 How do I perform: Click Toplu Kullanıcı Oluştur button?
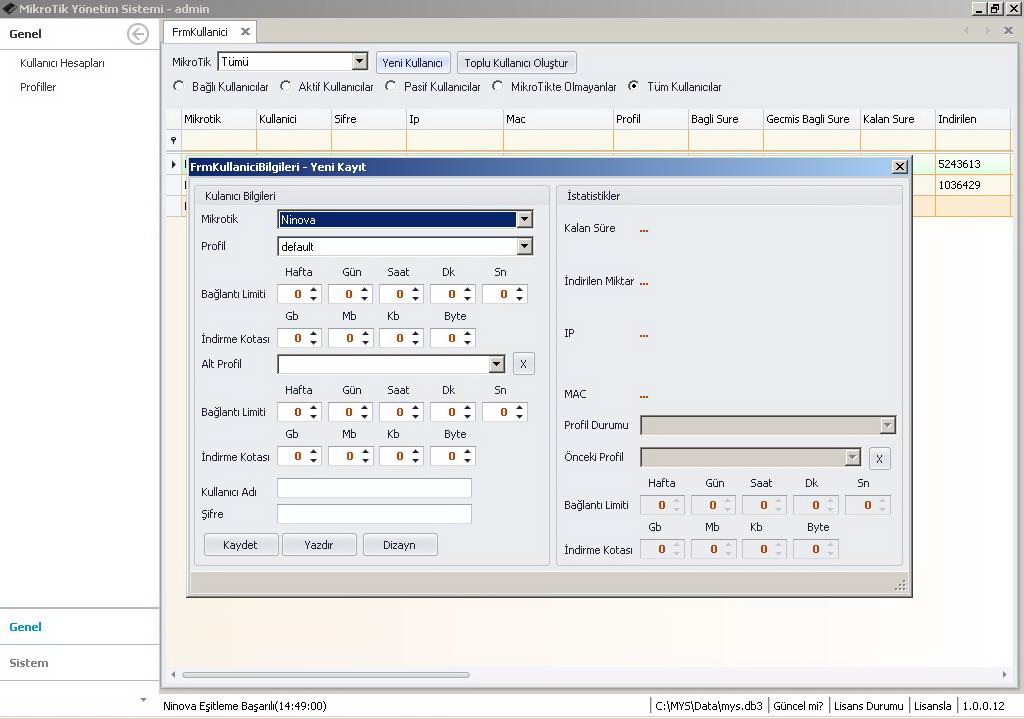pyautogui.click(x=517, y=63)
